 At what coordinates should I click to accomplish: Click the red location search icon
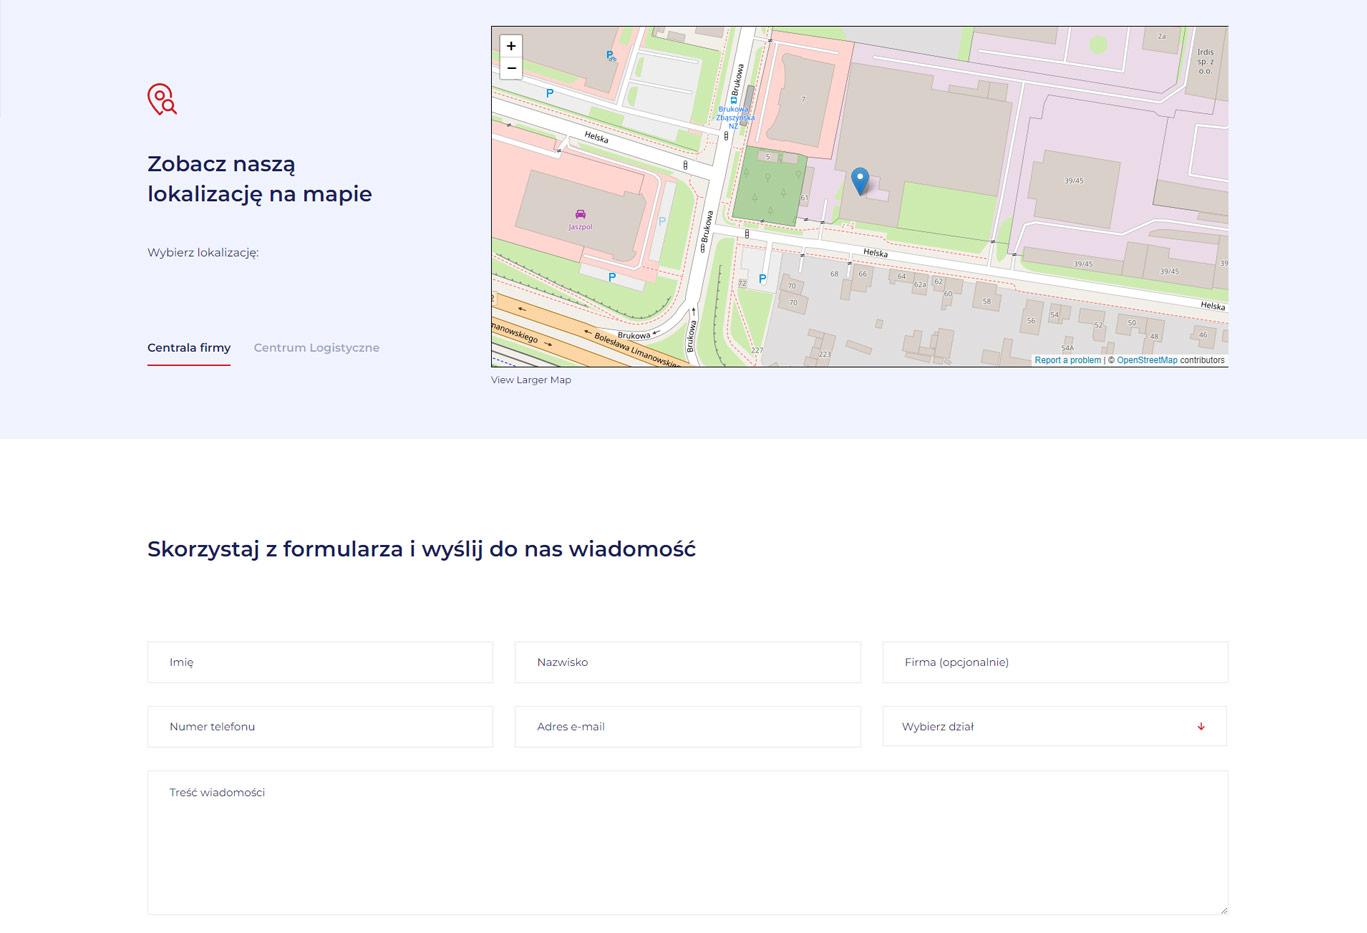pos(162,99)
